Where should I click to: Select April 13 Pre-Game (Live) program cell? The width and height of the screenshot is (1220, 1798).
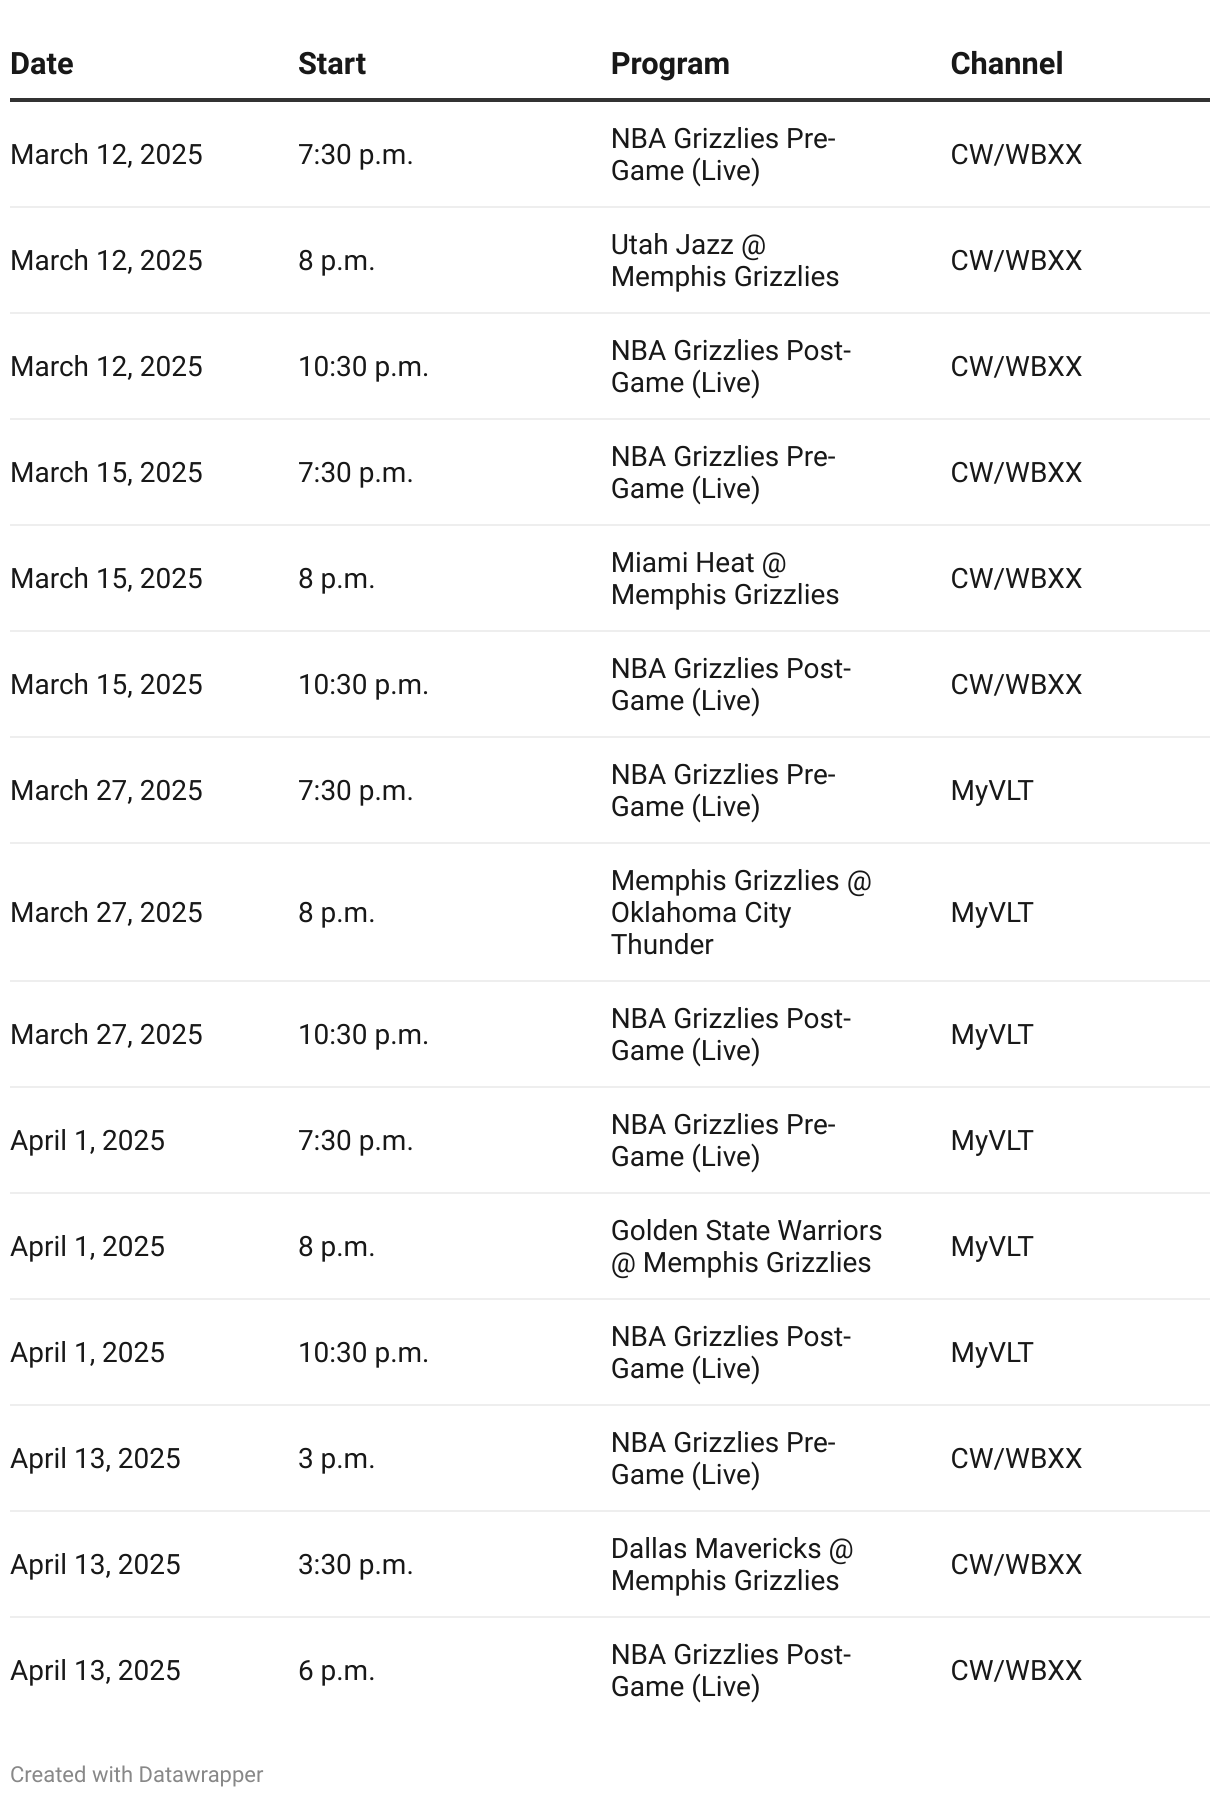point(723,1458)
